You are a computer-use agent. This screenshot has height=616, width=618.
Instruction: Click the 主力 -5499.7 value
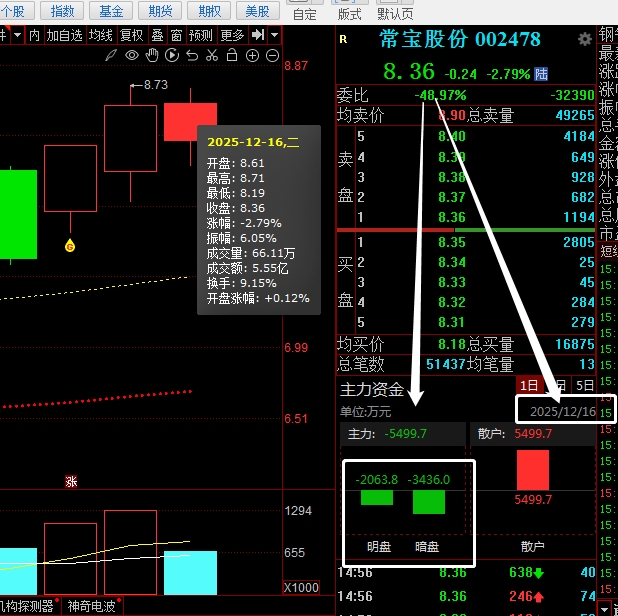(x=405, y=434)
